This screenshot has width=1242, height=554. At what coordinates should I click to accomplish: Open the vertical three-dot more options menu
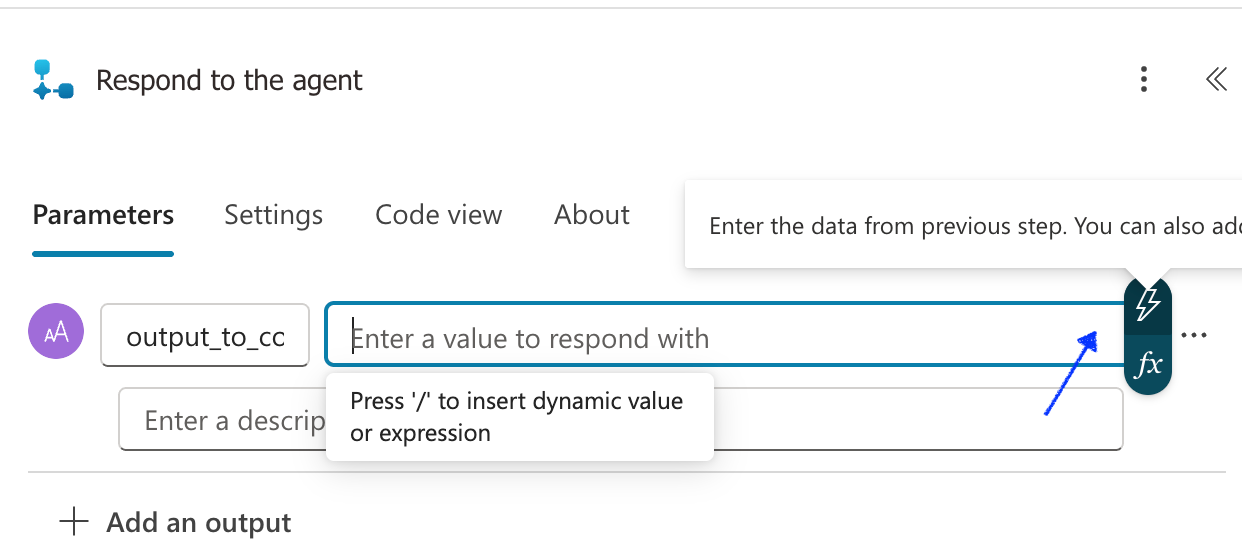(x=1144, y=80)
